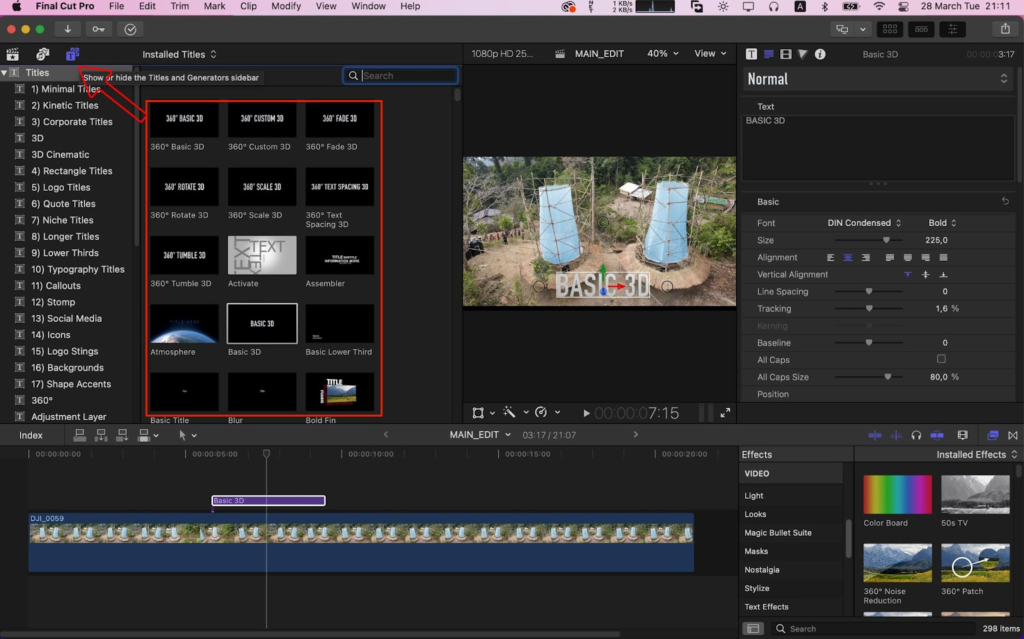Open the timeline Index button
The height and width of the screenshot is (639, 1024).
pos(31,435)
